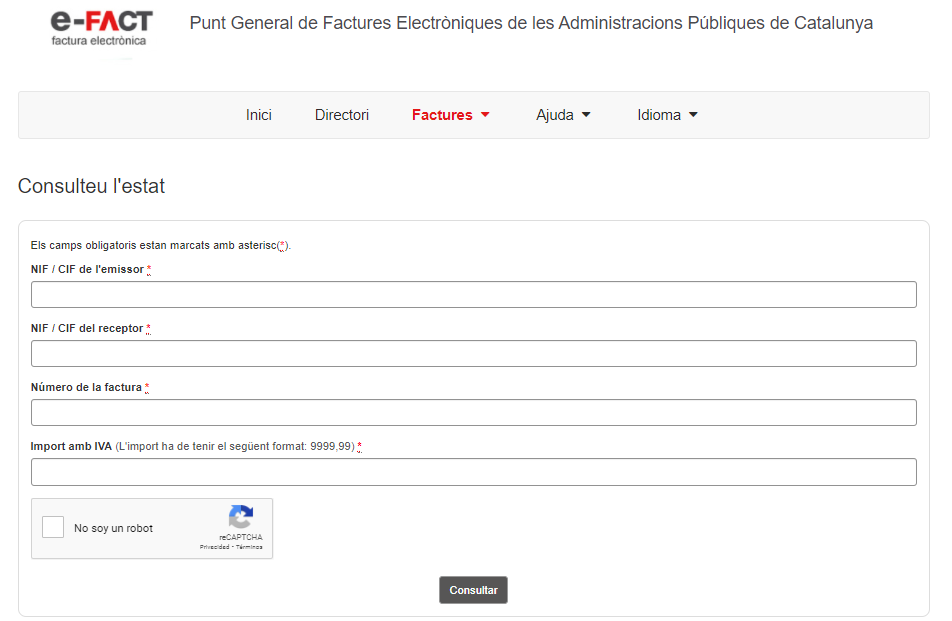Screen dimensions: 952x621
Task: Open the reCAPTCHA Privacidad link
Action: [214, 547]
